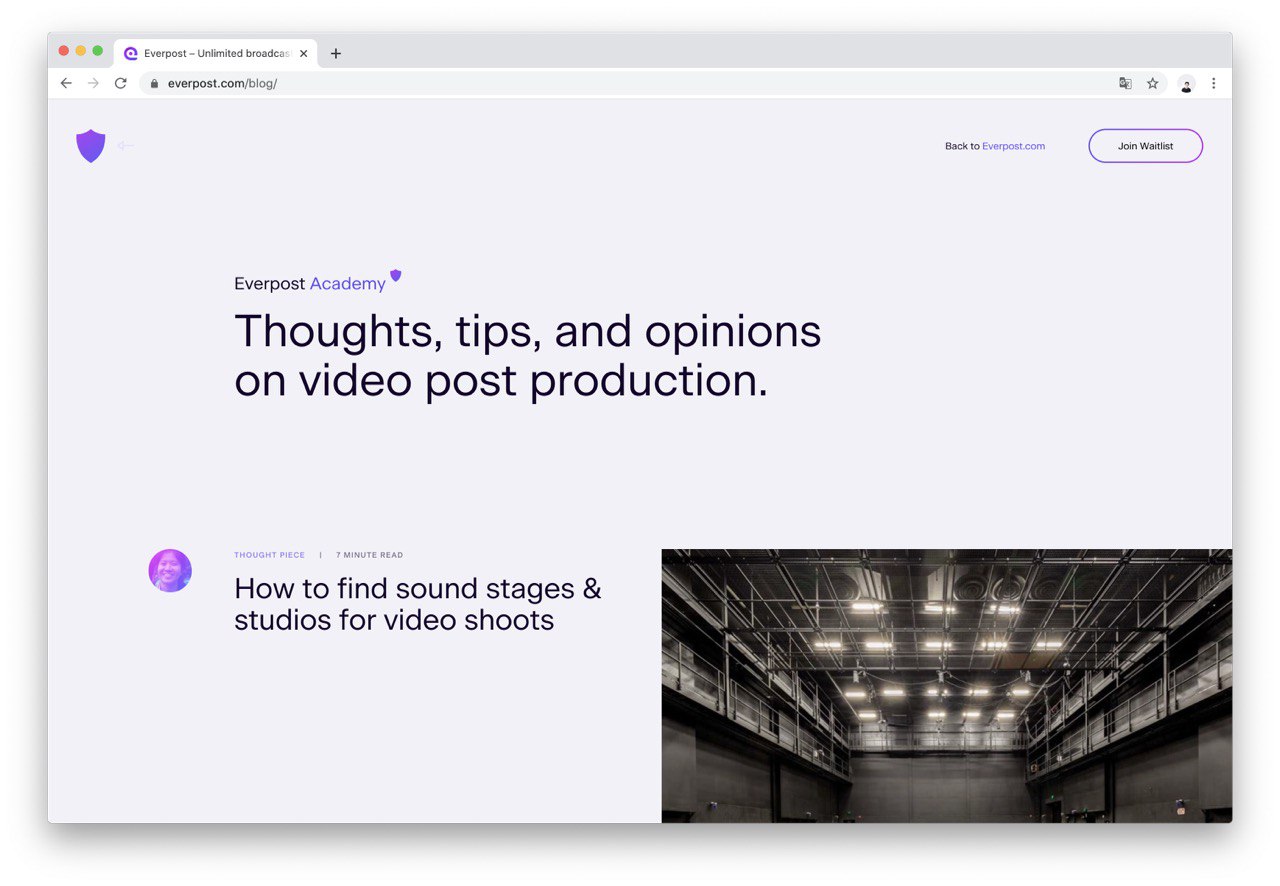The height and width of the screenshot is (886, 1280).
Task: Click the purple Everpost shield logo
Action: (91, 146)
